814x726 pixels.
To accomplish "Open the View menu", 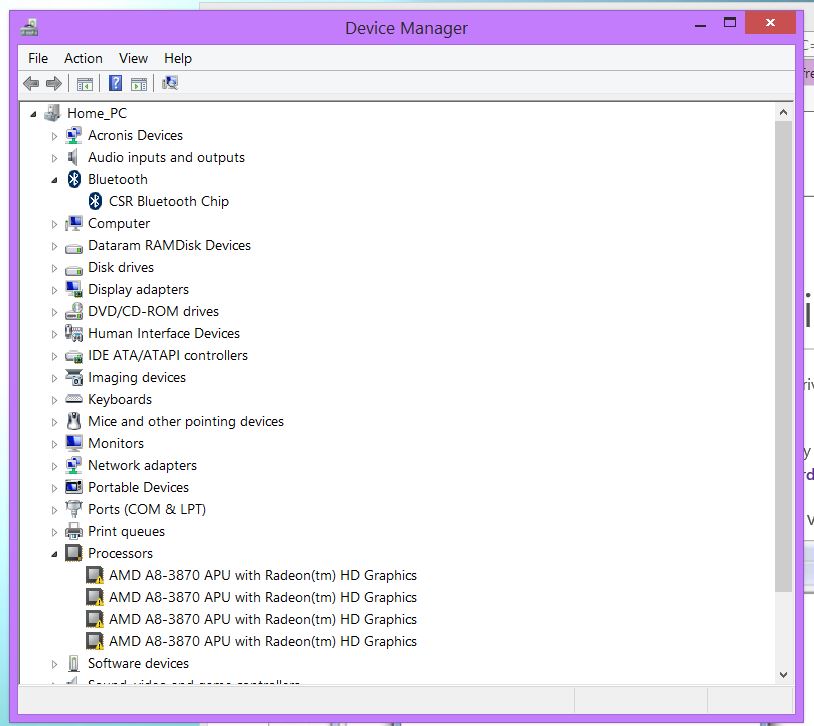I will pos(132,58).
